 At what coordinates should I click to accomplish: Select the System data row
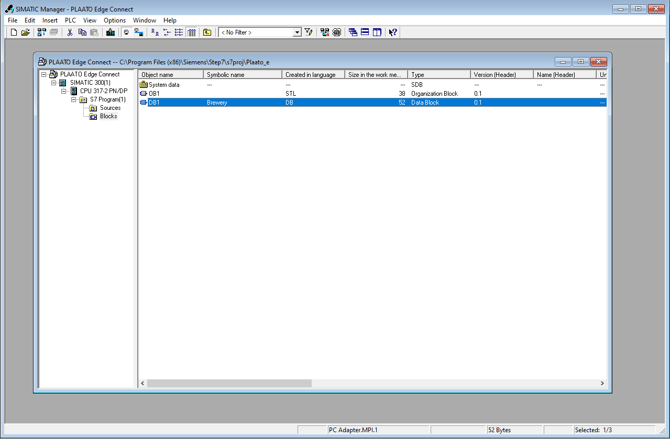tap(164, 85)
